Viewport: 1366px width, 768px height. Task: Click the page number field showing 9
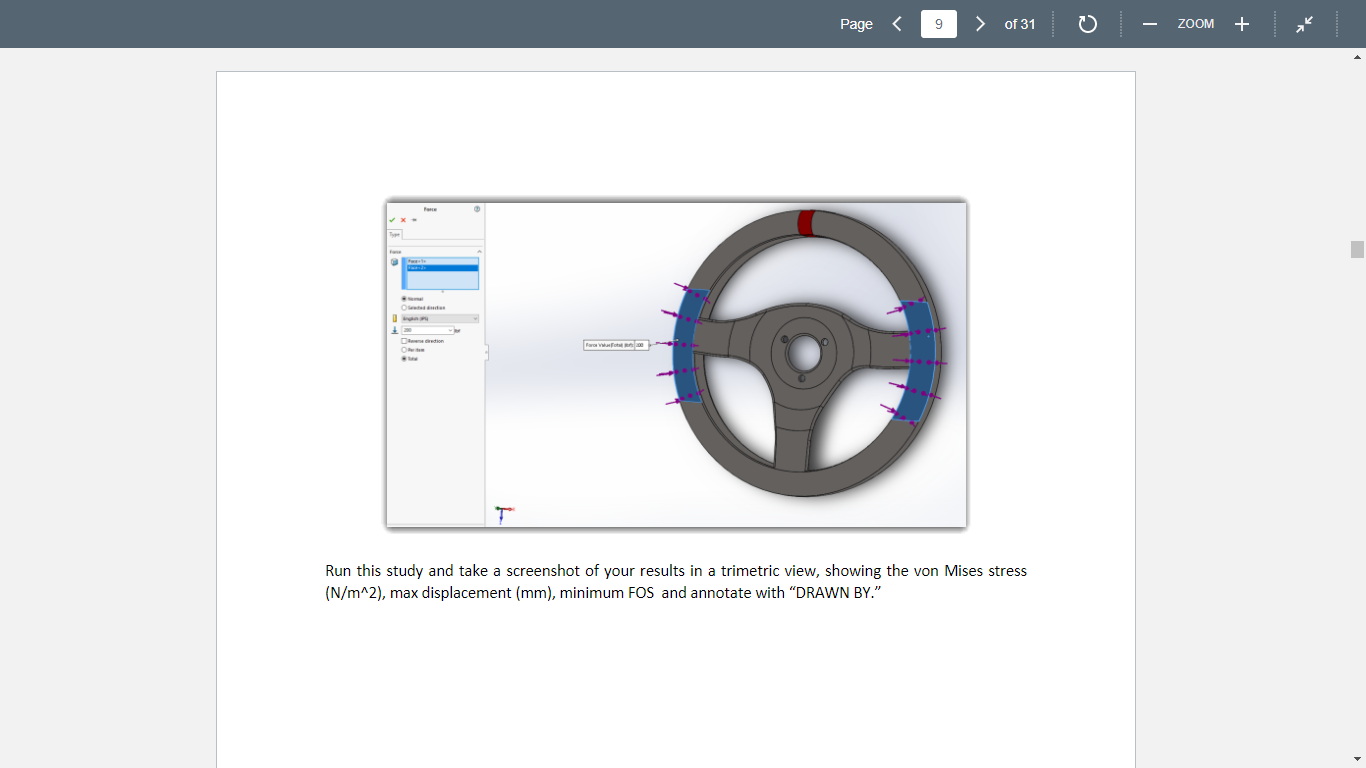click(938, 24)
